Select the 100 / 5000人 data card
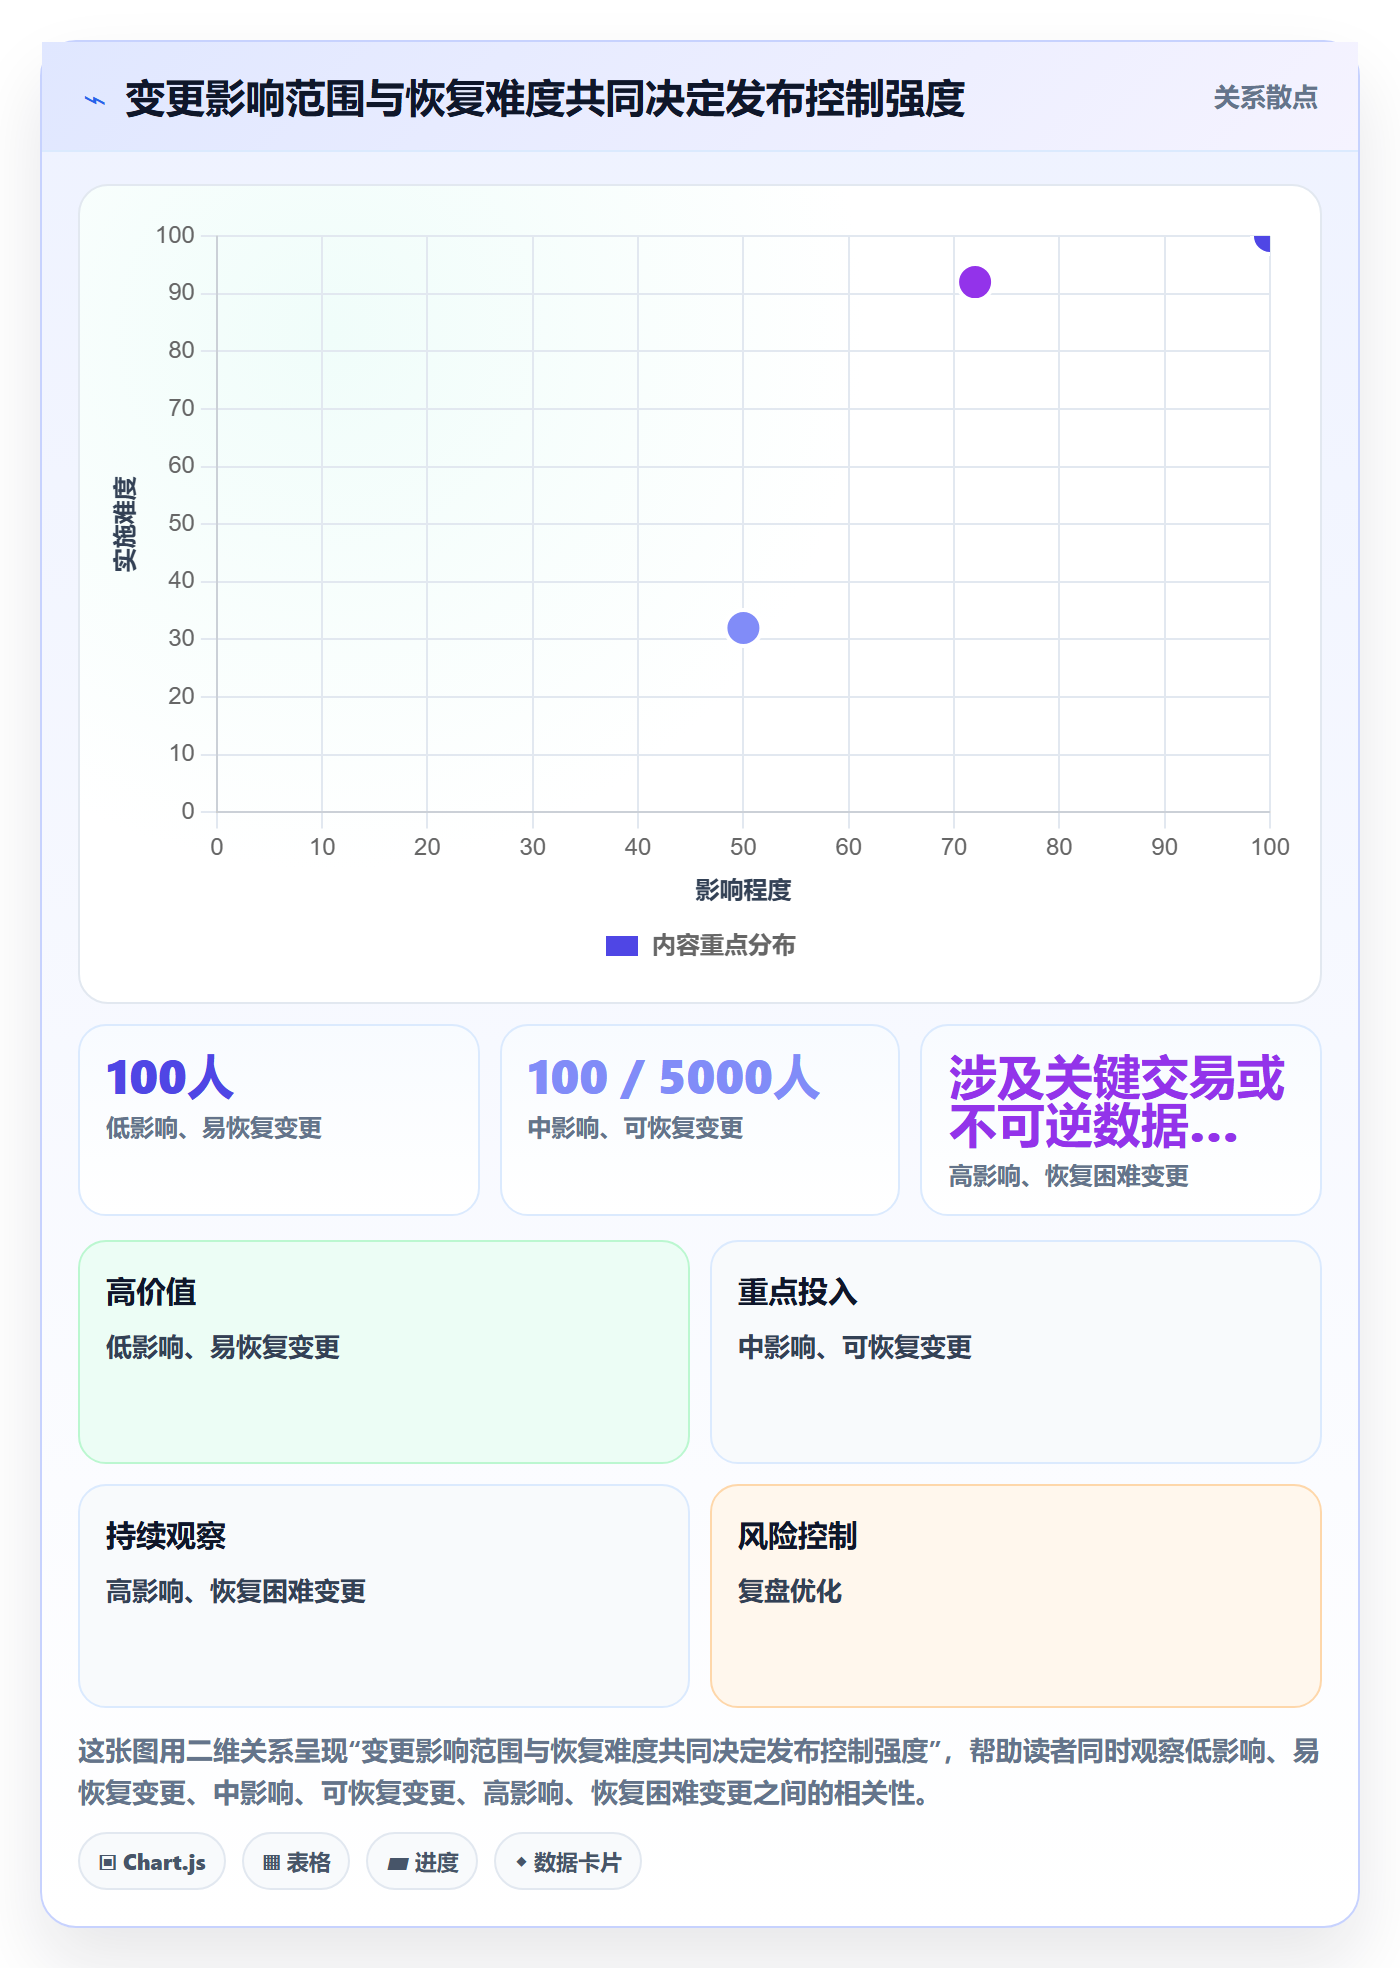Viewport: 1400px width, 1968px height. 700,1120
